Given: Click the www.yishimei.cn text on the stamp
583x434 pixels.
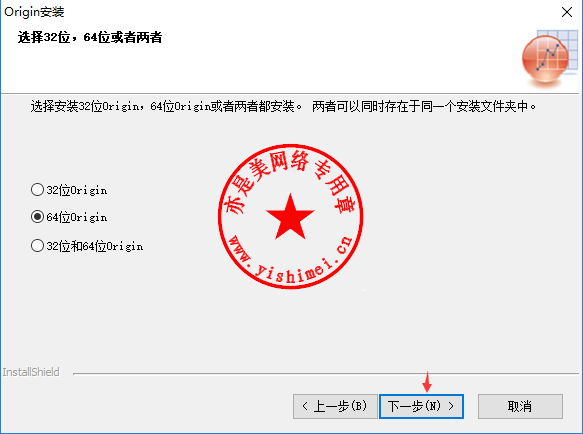Looking at the screenshot, I should coord(290,260).
